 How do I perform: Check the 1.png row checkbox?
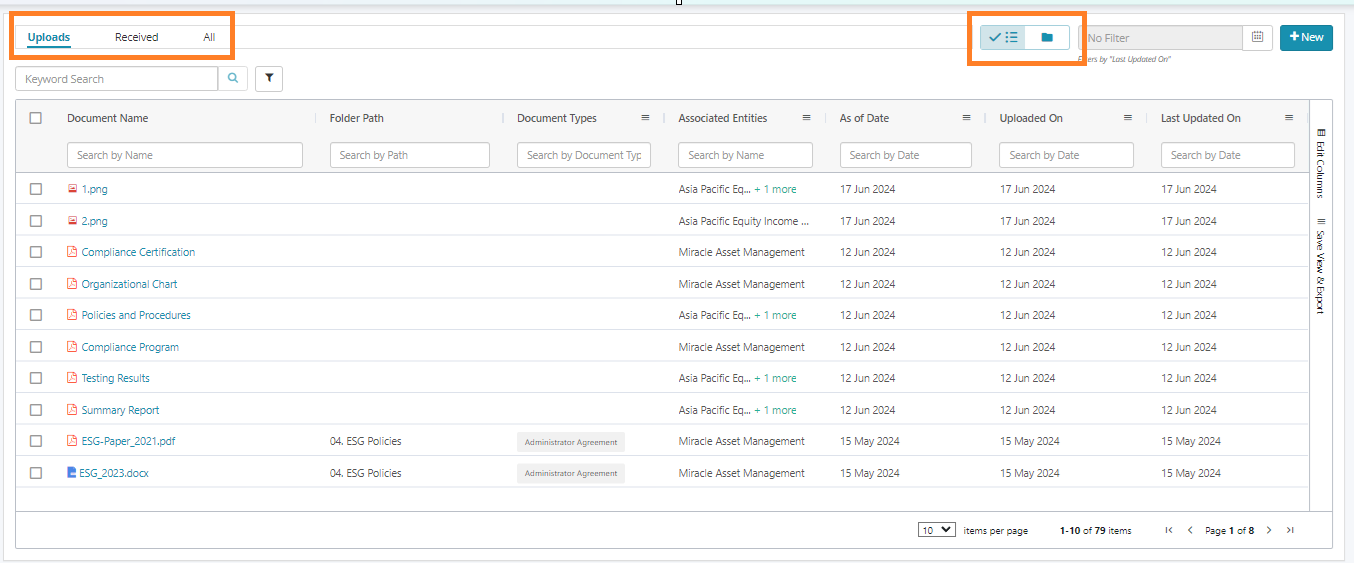(36, 189)
